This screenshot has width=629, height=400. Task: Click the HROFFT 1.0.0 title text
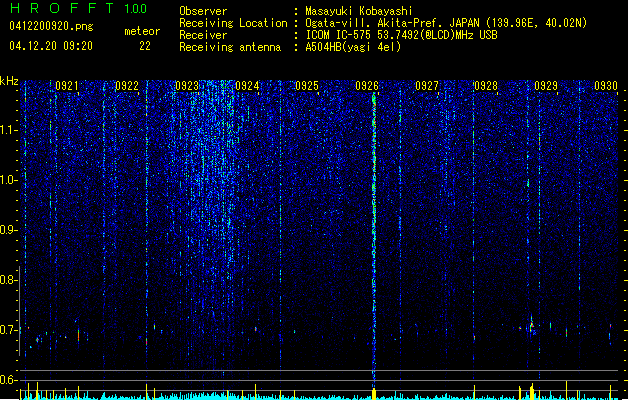coord(78,8)
